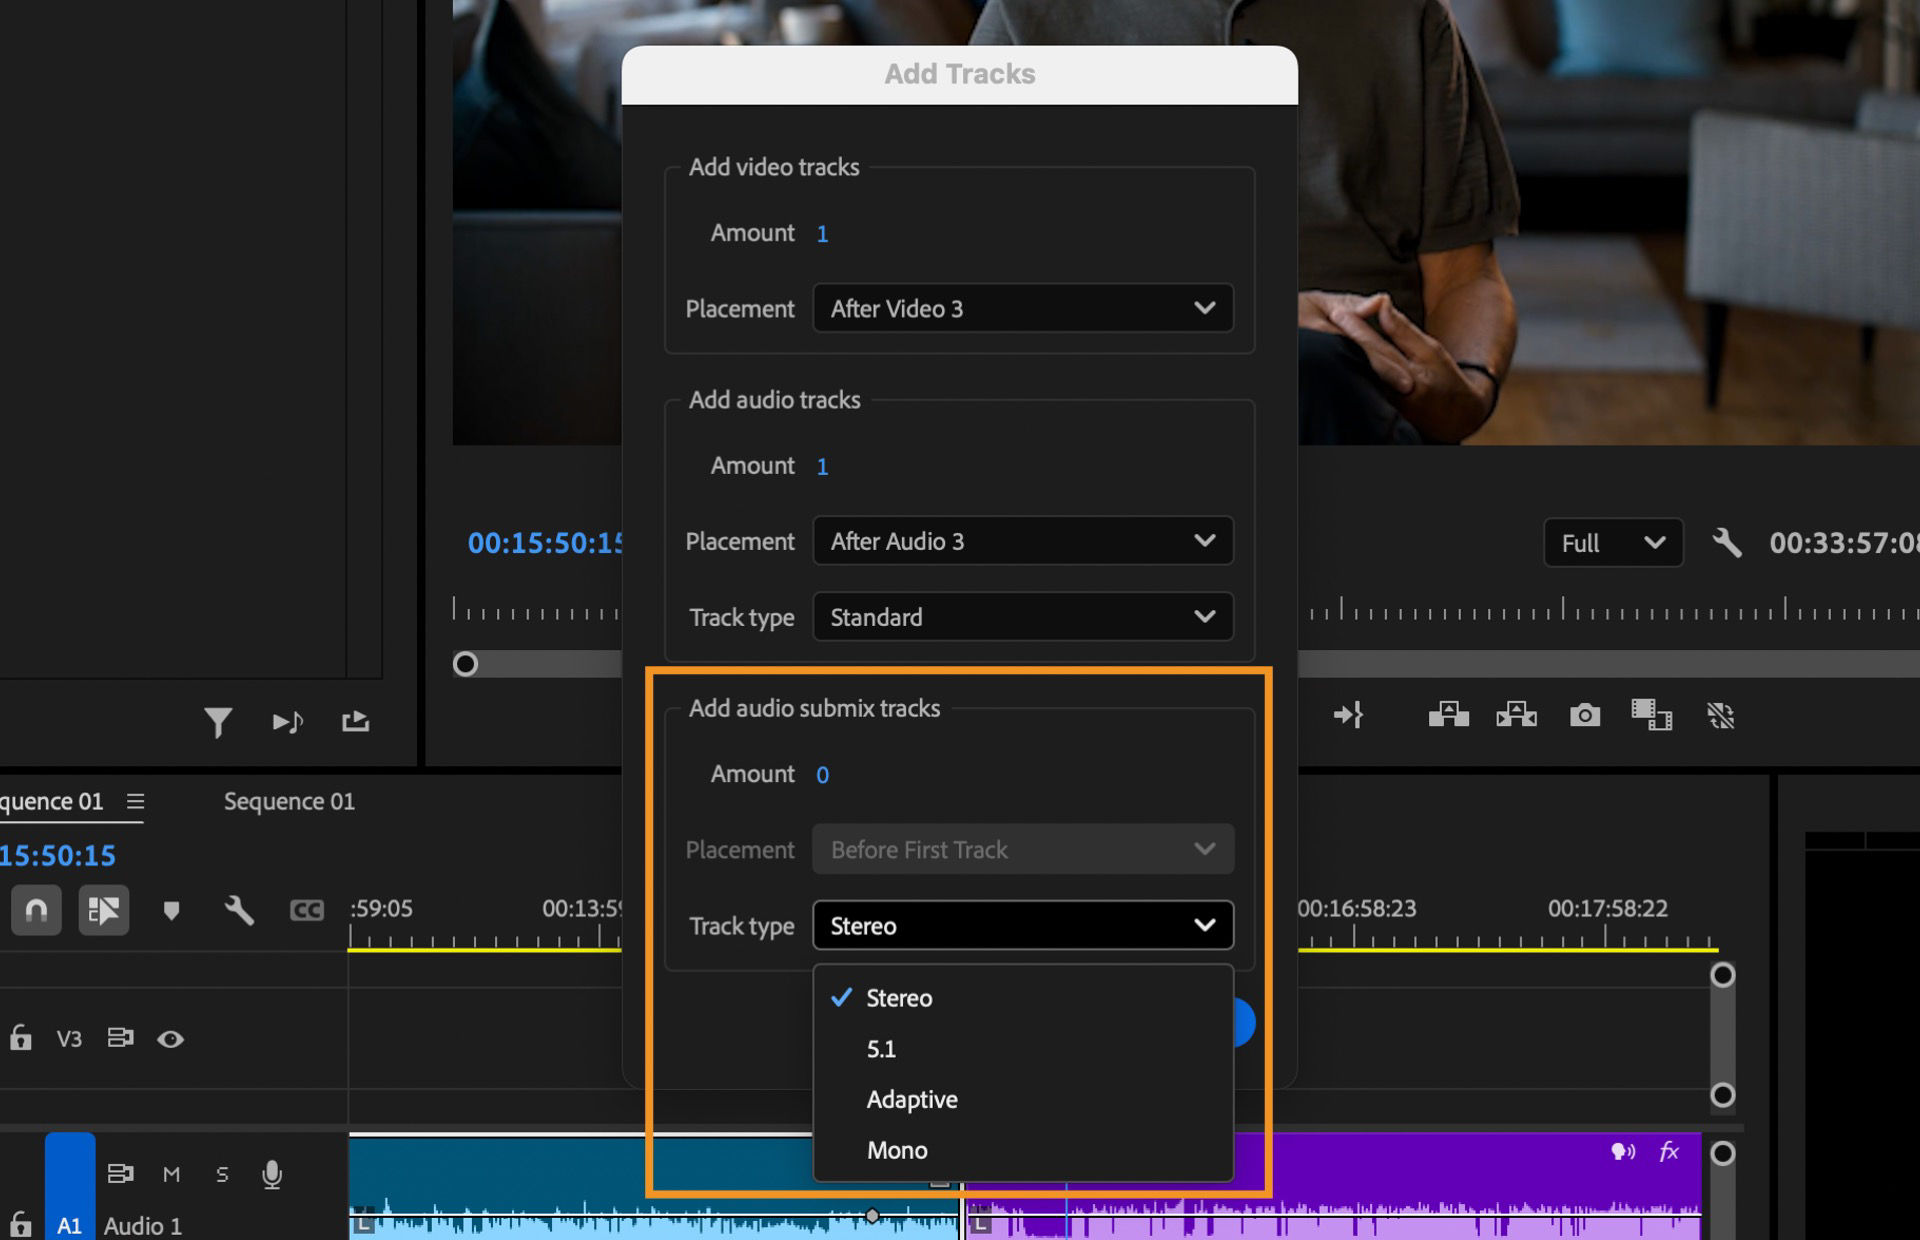Image resolution: width=1920 pixels, height=1240 pixels.
Task: Toggle the Snap magnet icon in timeline
Action: [x=36, y=910]
